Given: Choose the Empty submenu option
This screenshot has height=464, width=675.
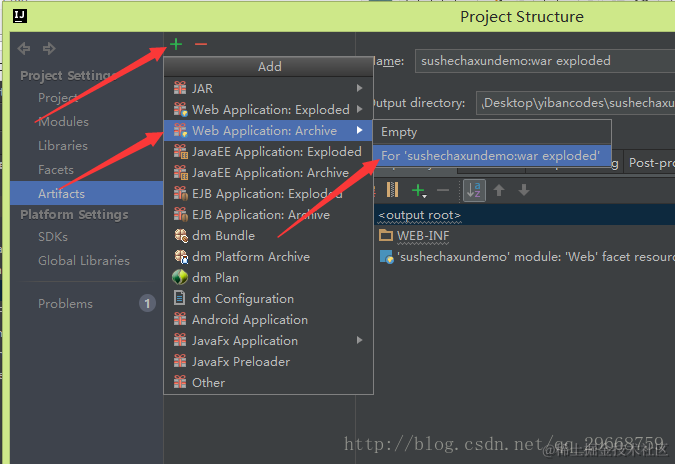Looking at the screenshot, I should pyautogui.click(x=492, y=132).
